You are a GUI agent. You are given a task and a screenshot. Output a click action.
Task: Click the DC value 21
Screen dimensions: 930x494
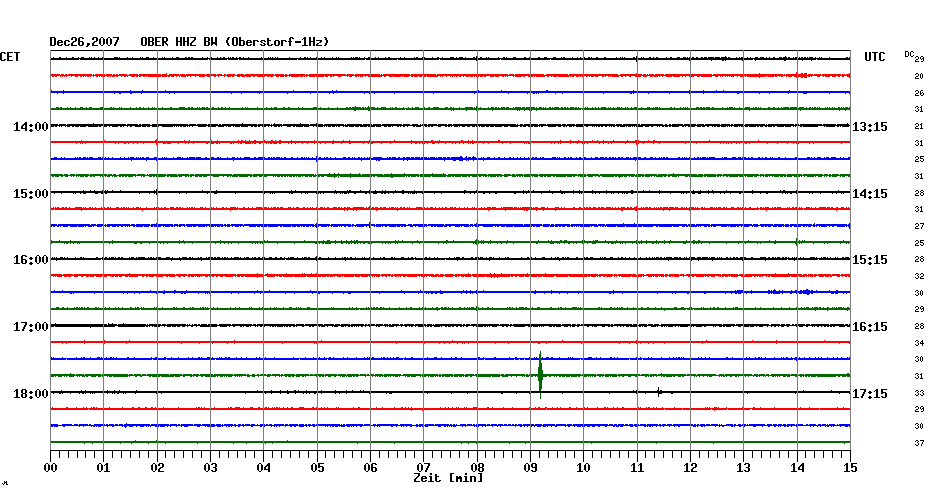click(919, 126)
